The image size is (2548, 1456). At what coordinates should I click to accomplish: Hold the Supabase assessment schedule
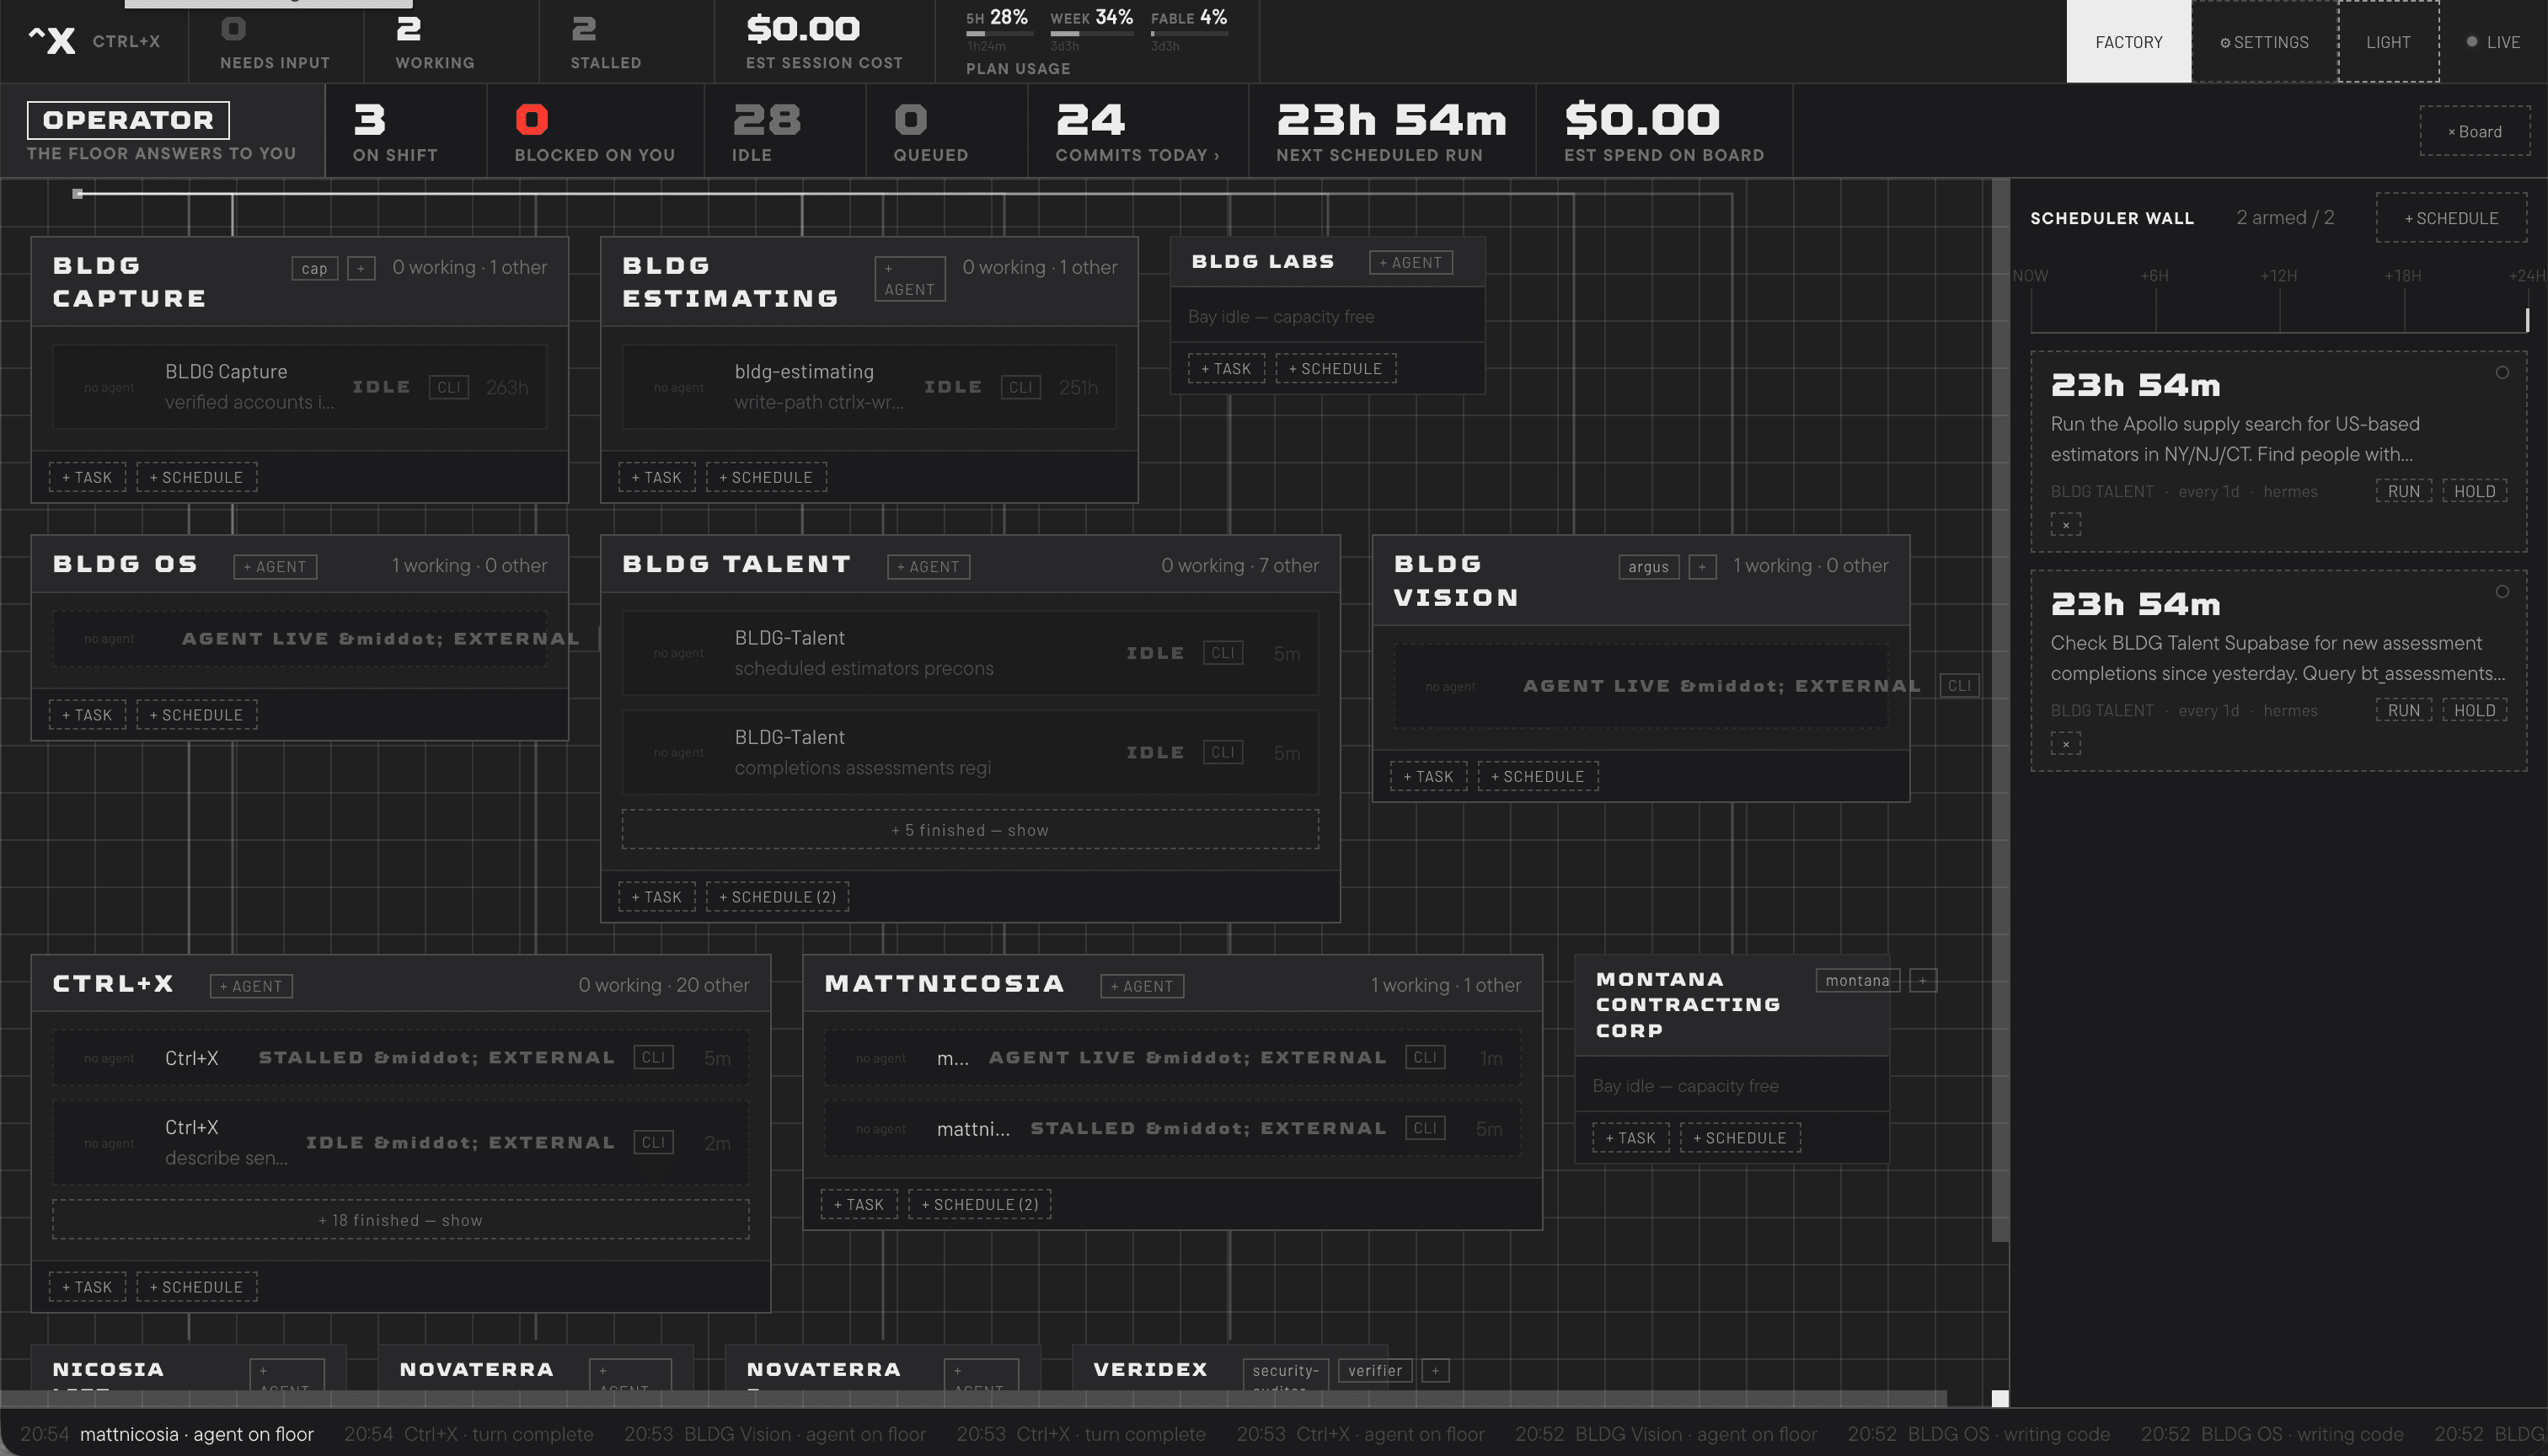(2474, 711)
